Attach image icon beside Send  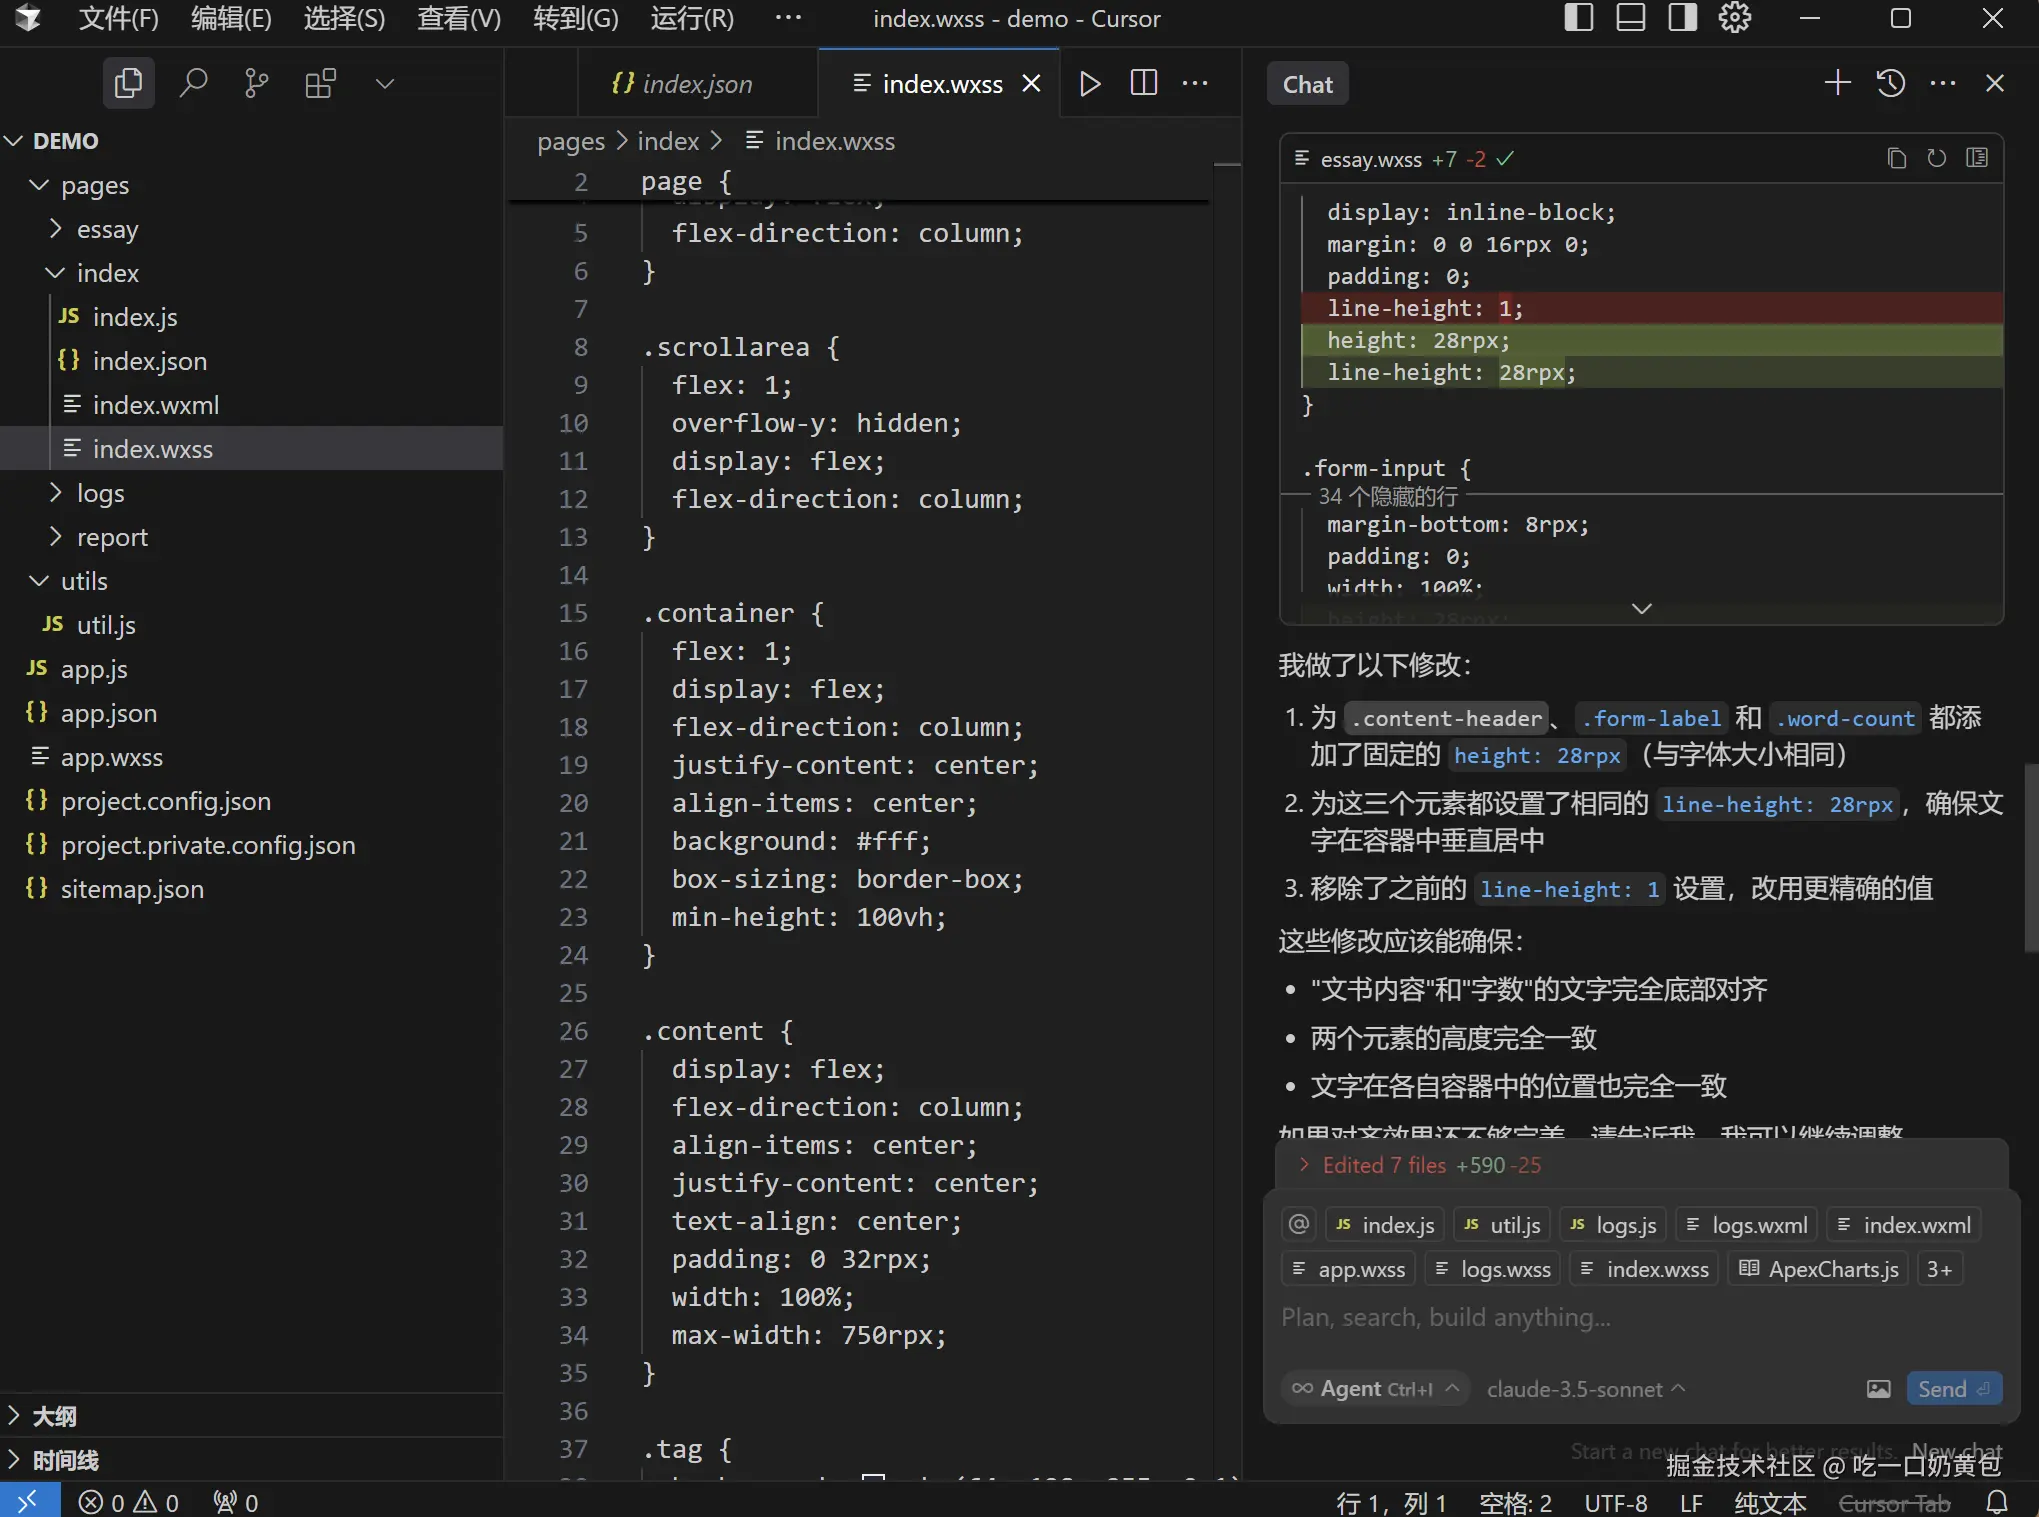[1878, 1388]
